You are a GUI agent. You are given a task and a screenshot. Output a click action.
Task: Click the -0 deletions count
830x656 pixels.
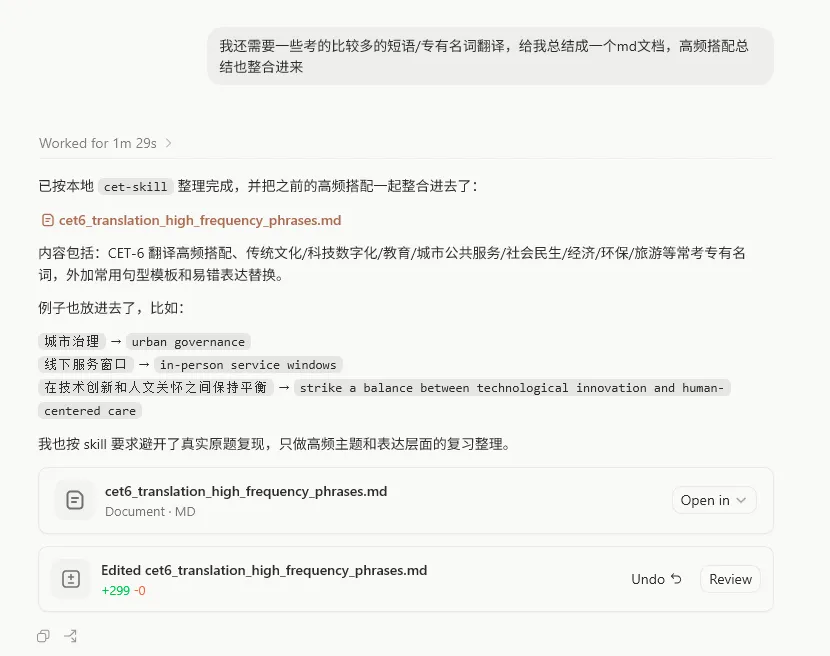[x=140, y=591]
